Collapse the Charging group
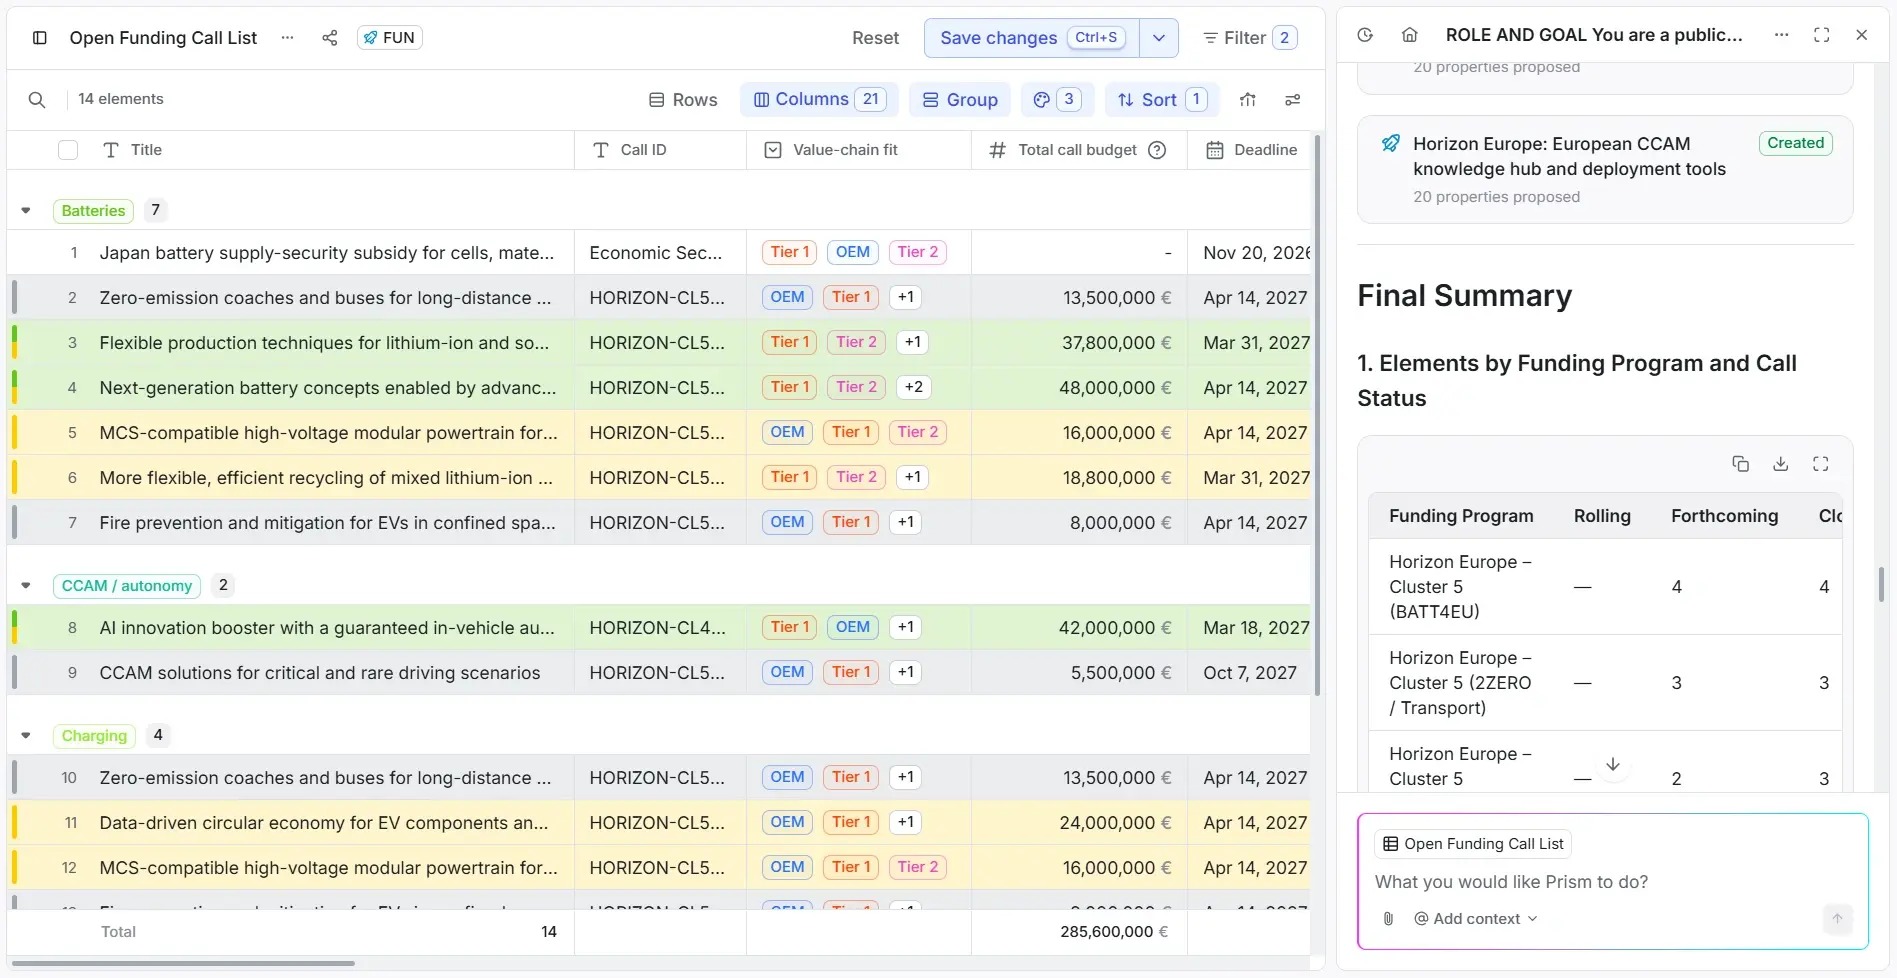Image resolution: width=1897 pixels, height=978 pixels. pos(26,736)
